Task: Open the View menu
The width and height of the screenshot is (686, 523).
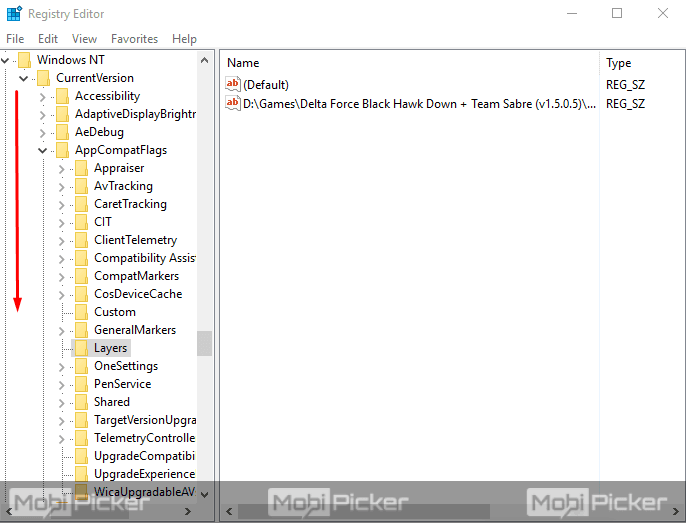Action: pos(84,39)
